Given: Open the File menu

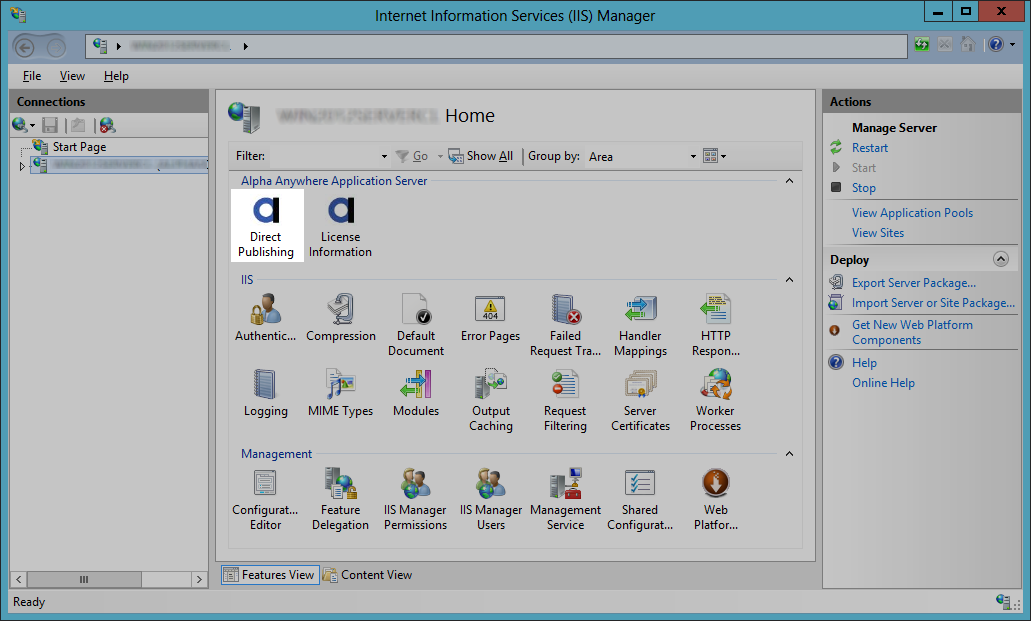Looking at the screenshot, I should 32,76.
